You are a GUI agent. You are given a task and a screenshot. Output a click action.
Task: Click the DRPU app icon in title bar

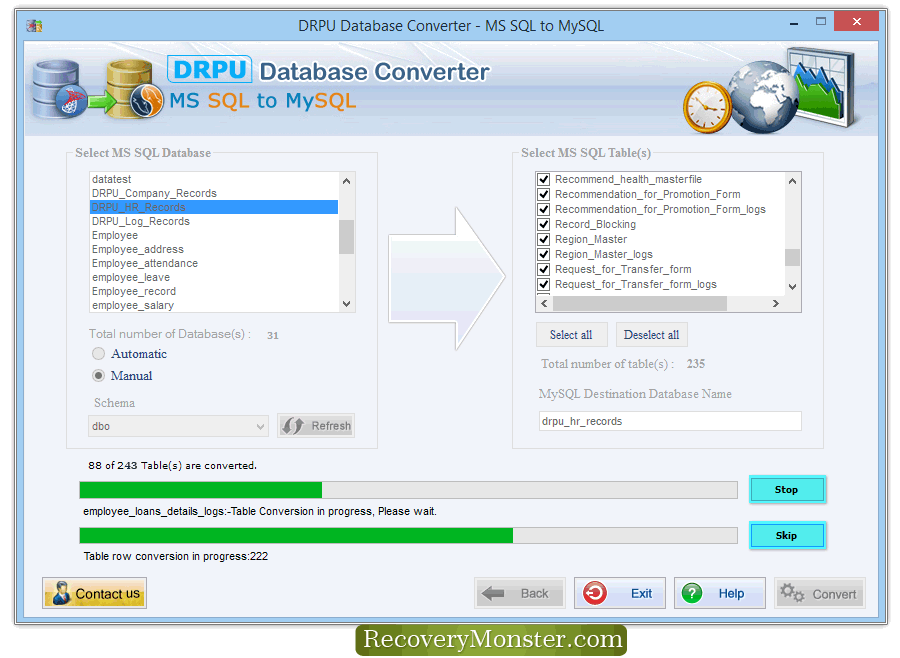[34, 26]
